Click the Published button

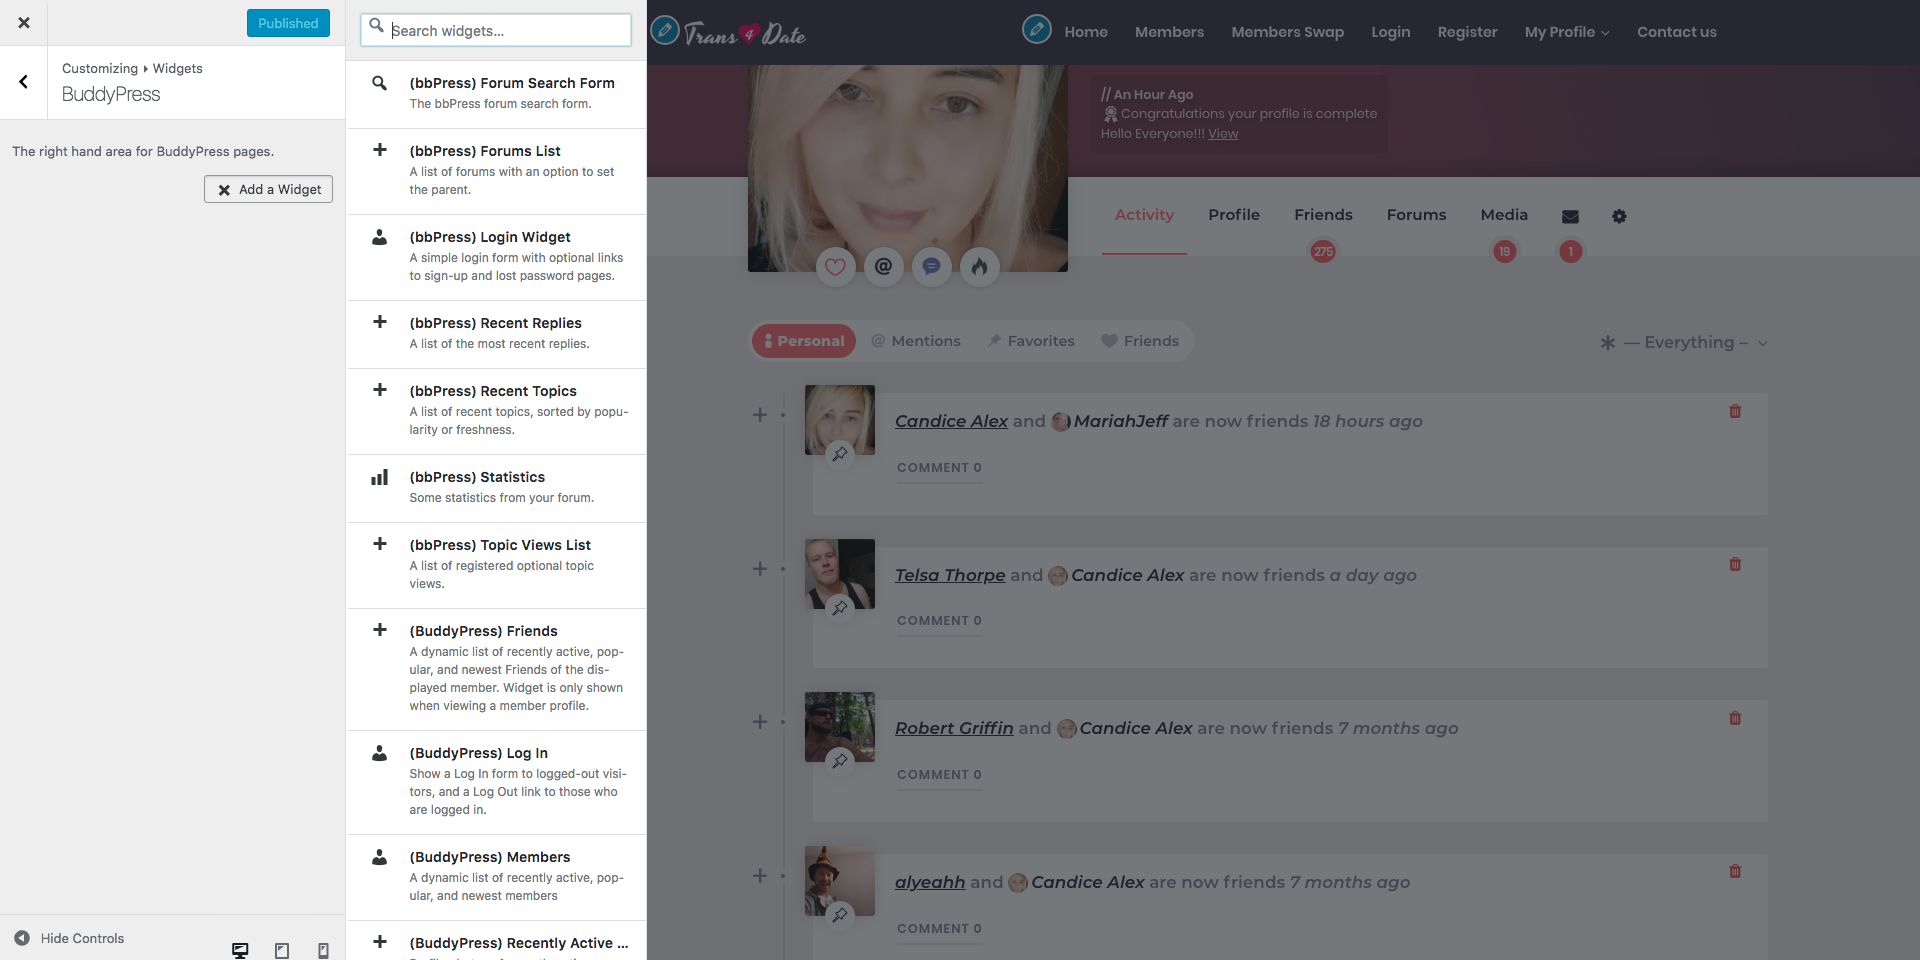click(x=288, y=23)
